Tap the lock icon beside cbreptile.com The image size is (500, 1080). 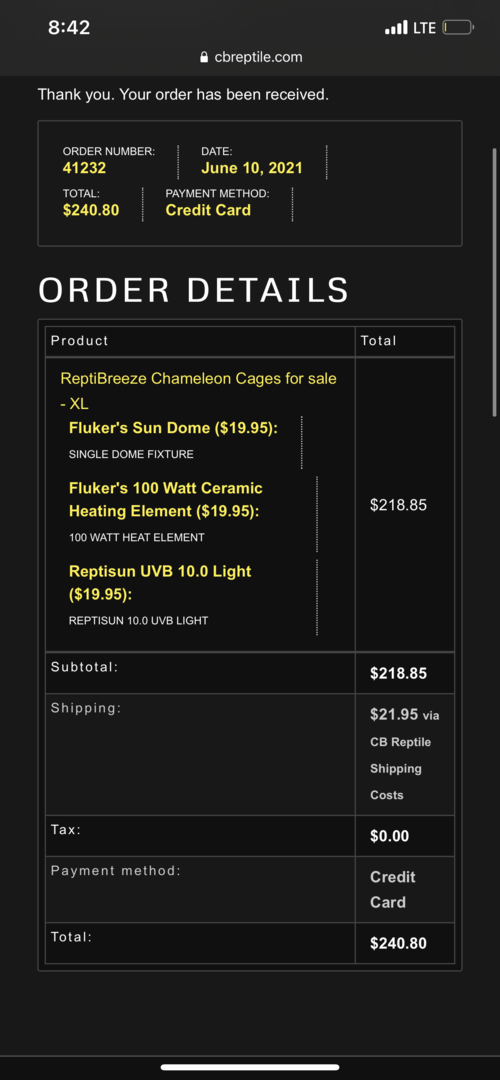(x=203, y=57)
